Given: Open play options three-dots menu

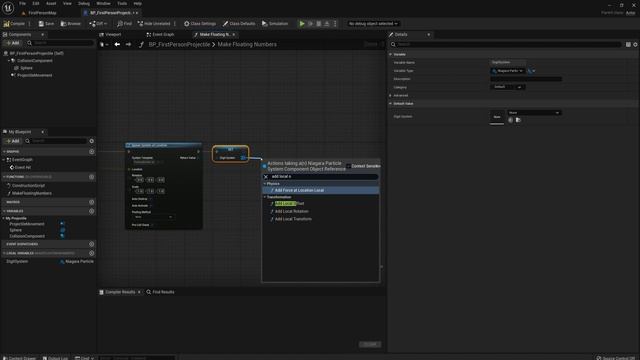Looking at the screenshot, I should pos(335,24).
